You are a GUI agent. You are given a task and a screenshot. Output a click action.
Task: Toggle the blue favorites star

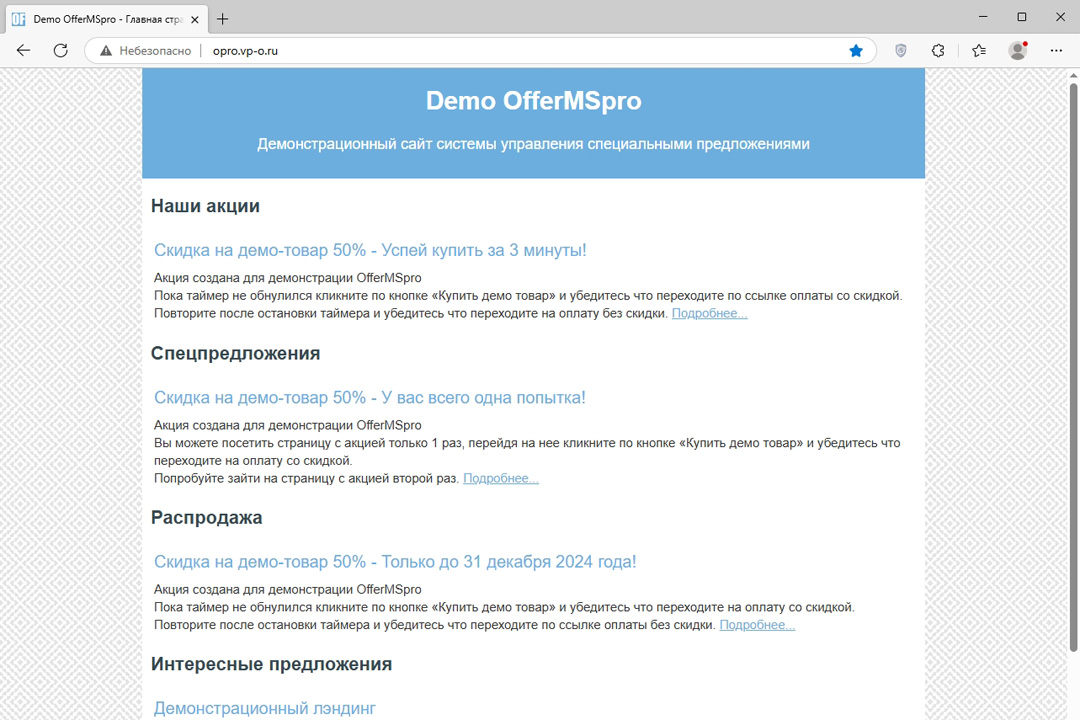(856, 50)
